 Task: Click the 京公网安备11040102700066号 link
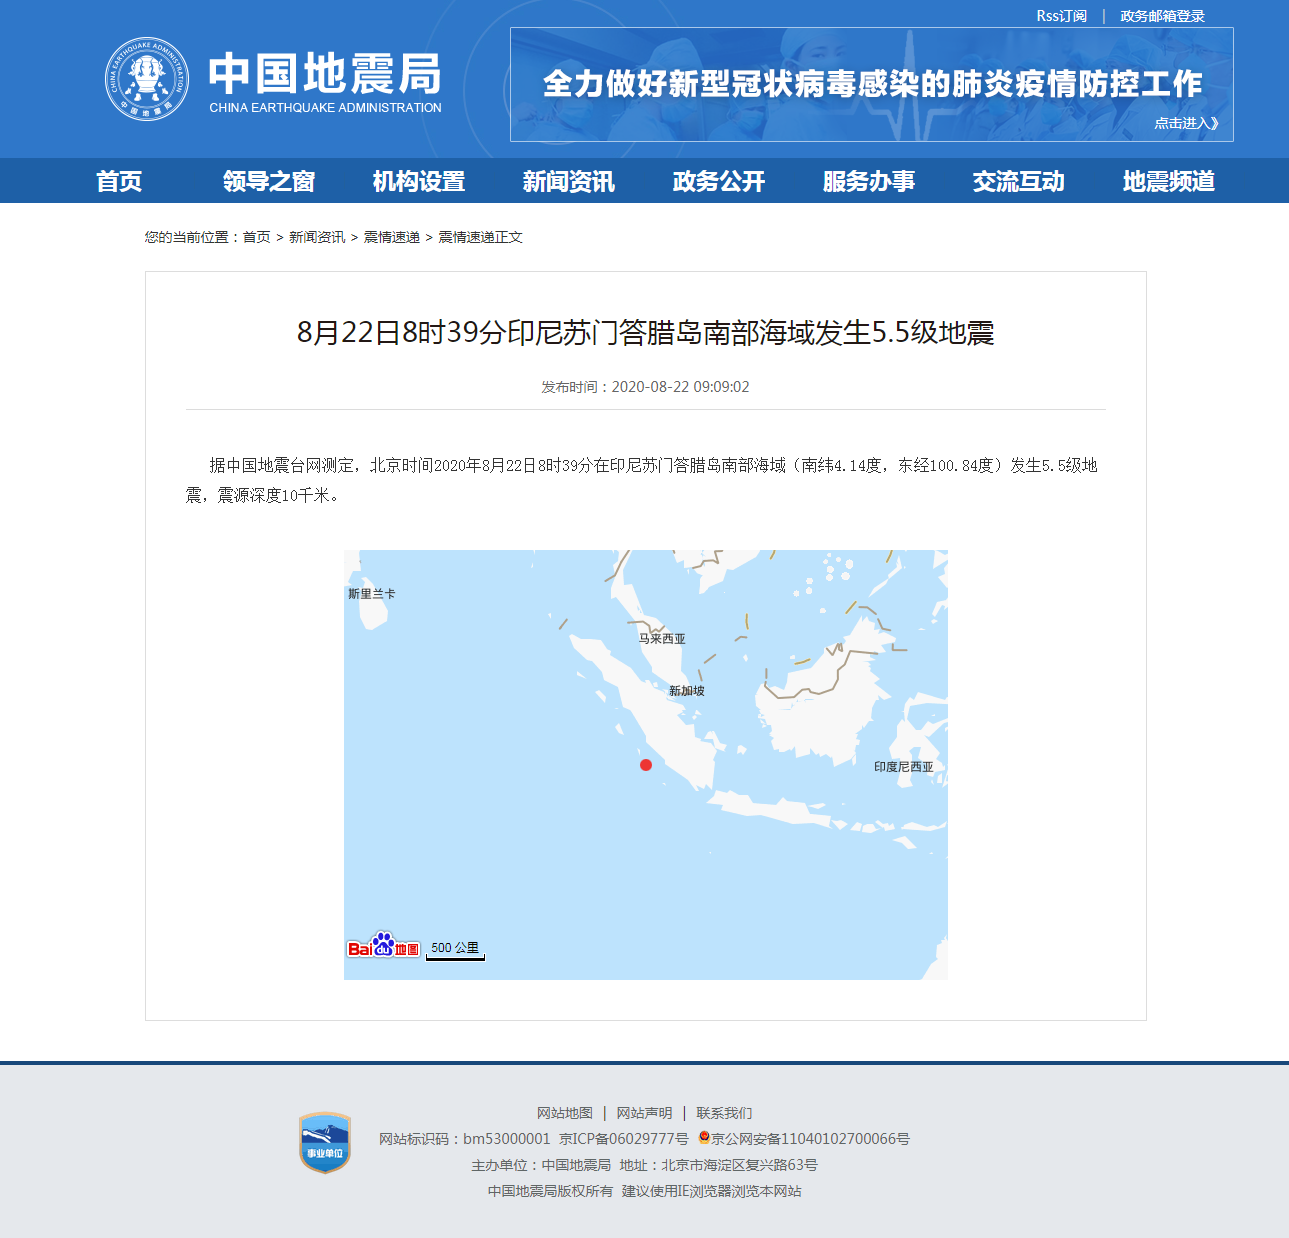point(810,1139)
